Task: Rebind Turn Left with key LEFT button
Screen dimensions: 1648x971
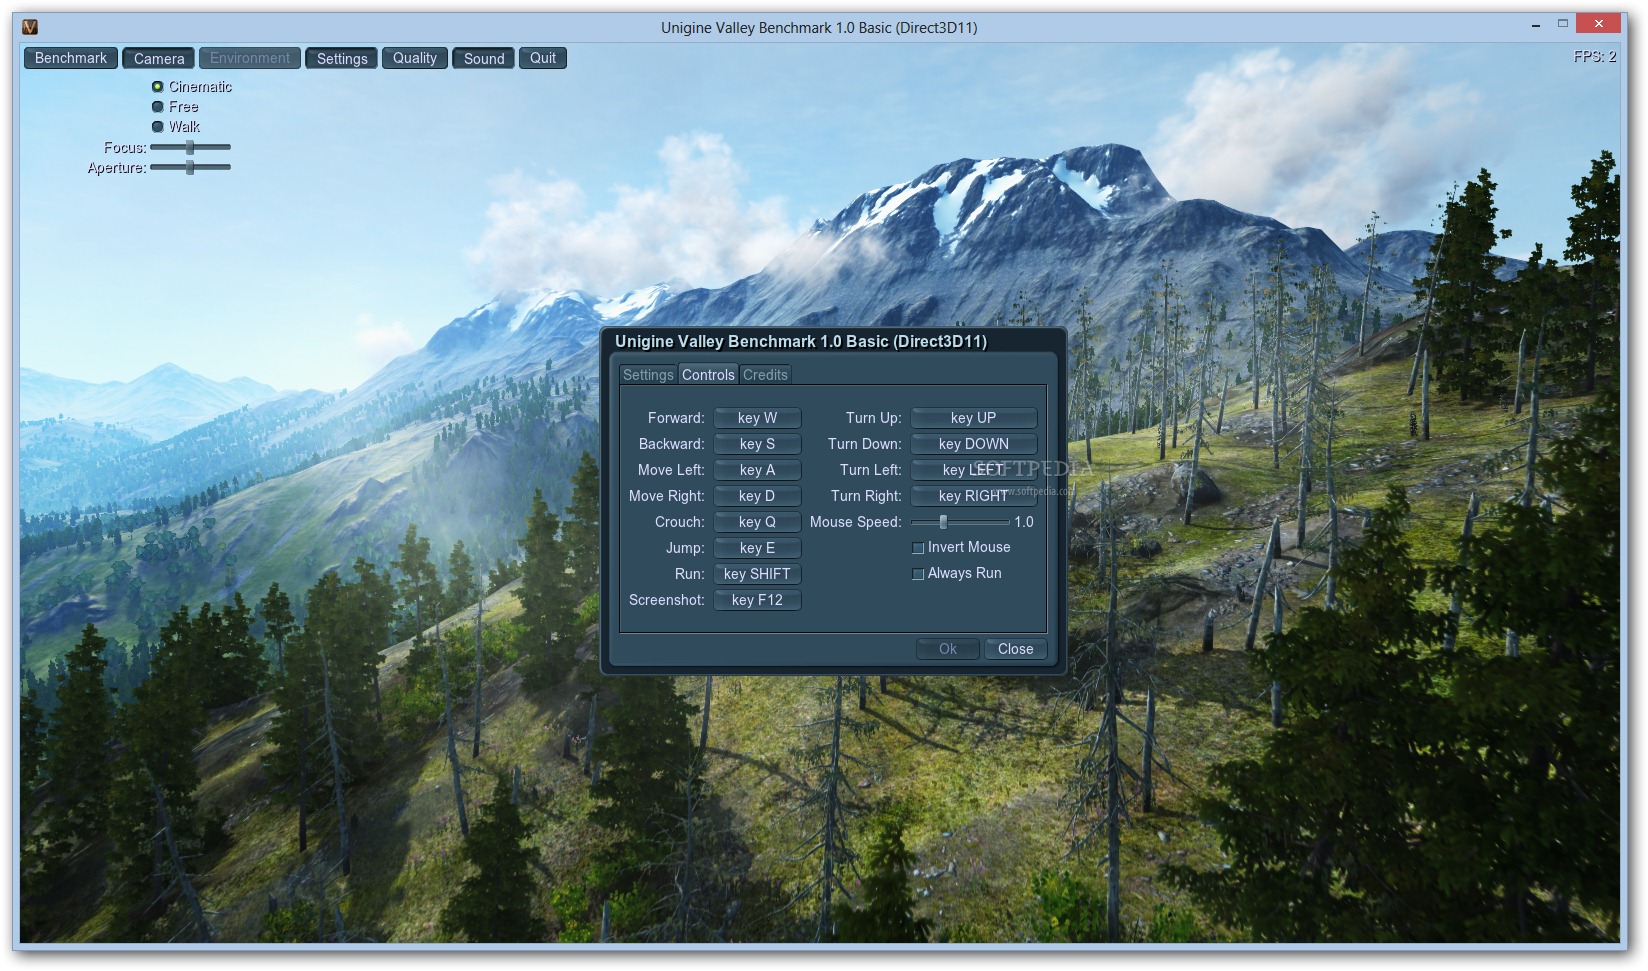Action: [x=973, y=470]
